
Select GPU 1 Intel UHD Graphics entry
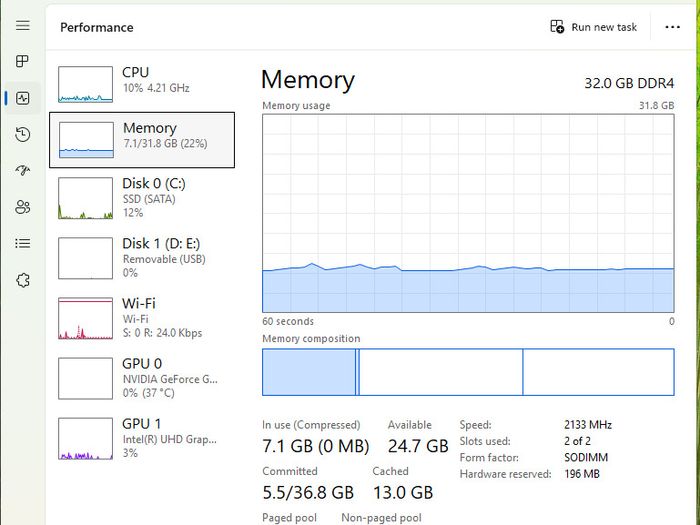142,438
